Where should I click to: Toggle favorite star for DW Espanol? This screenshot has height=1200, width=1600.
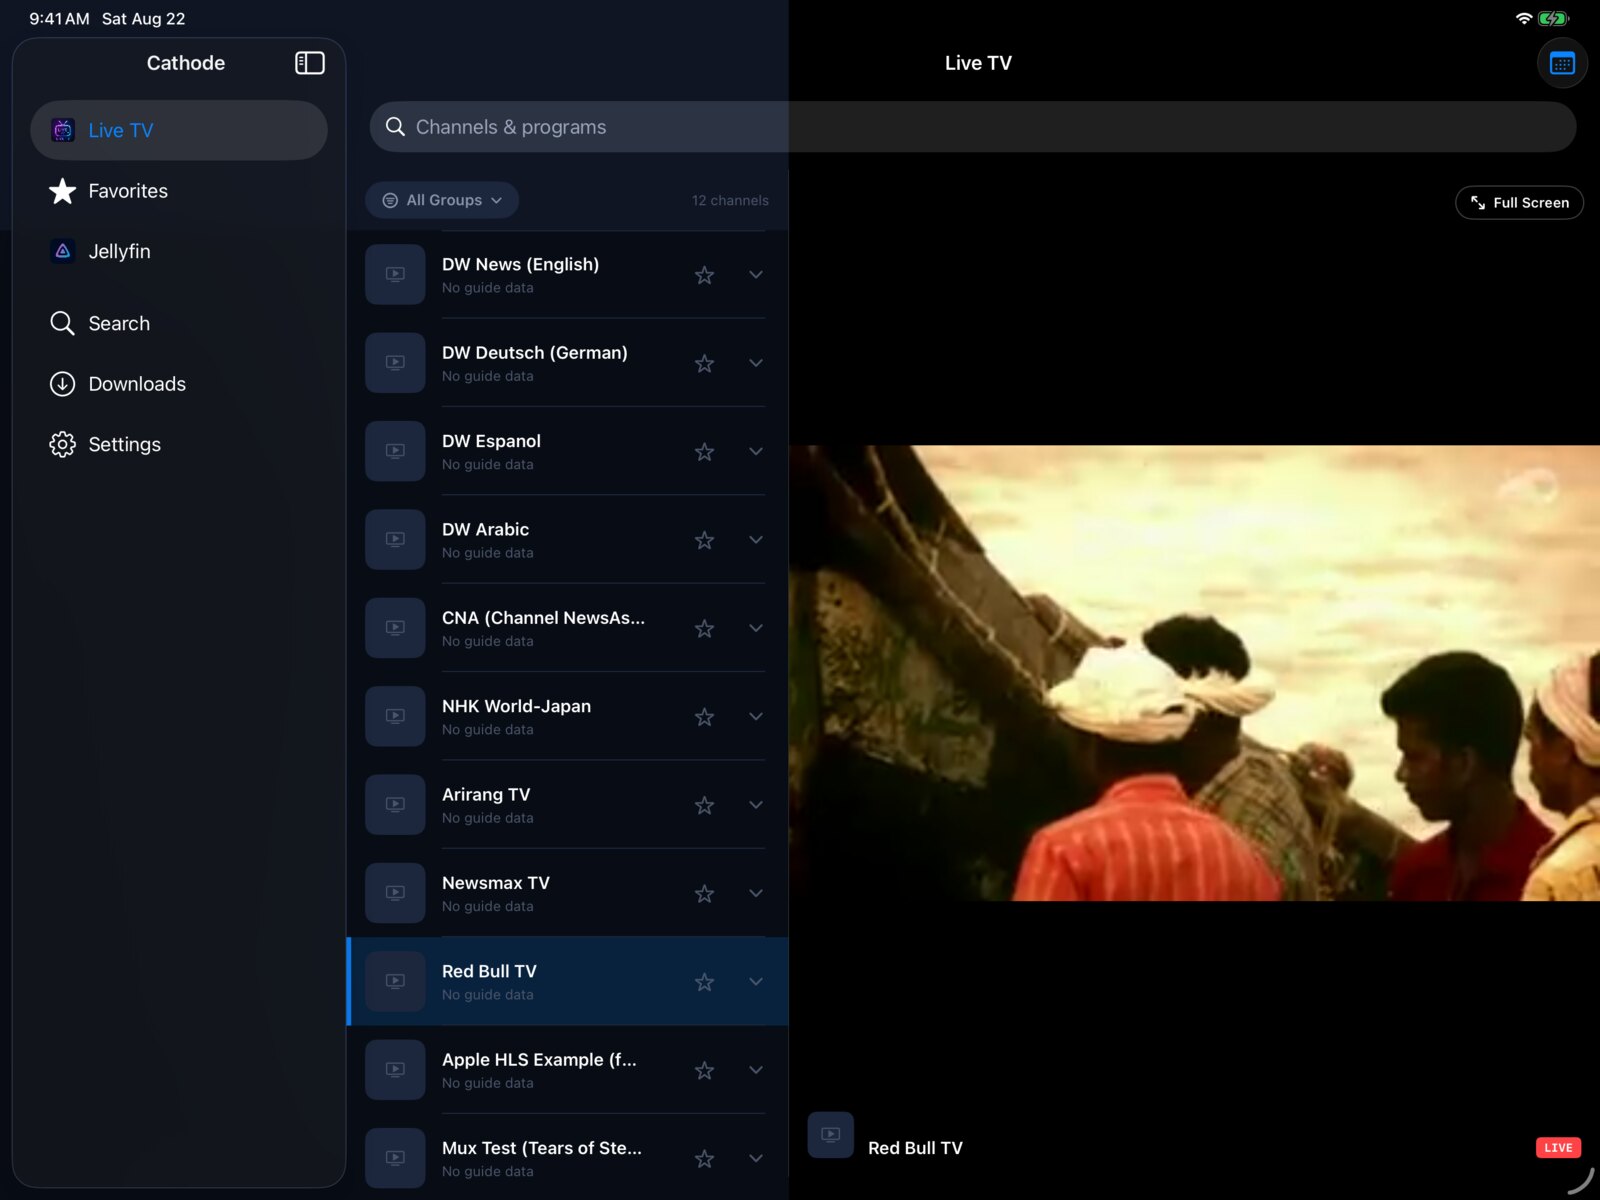click(x=704, y=452)
